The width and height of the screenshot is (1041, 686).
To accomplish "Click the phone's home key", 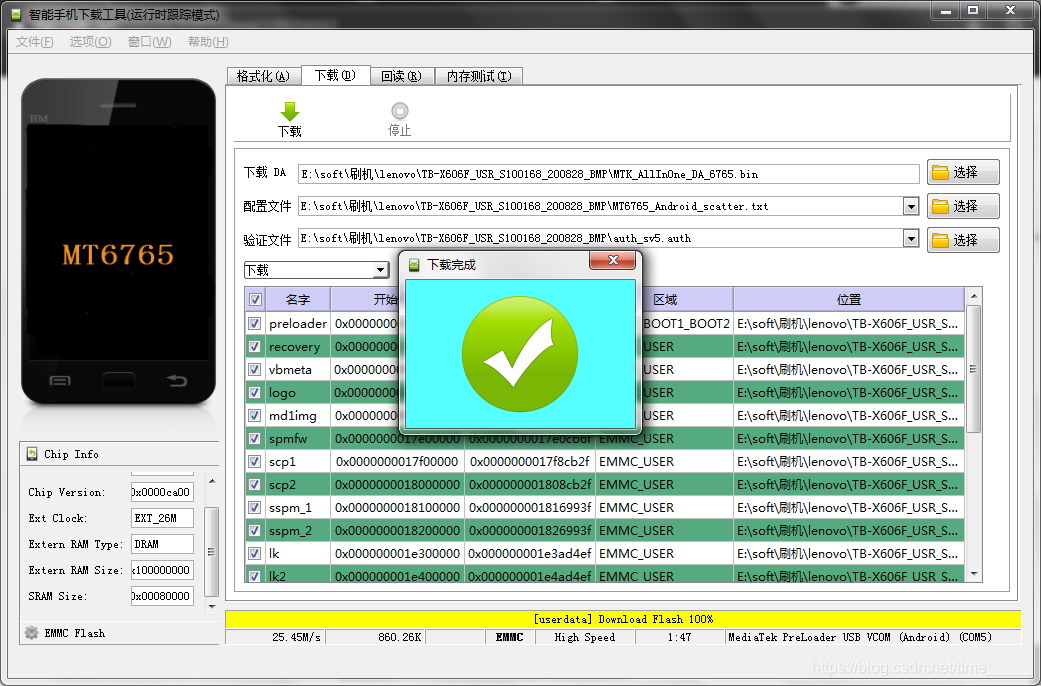I will click(x=118, y=381).
